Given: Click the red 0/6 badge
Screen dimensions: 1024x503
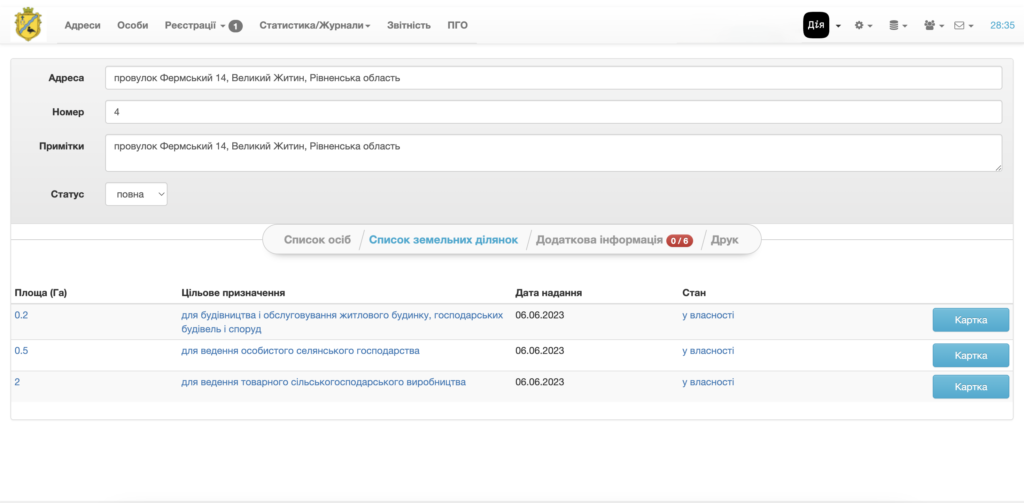Looking at the screenshot, I should 679,240.
